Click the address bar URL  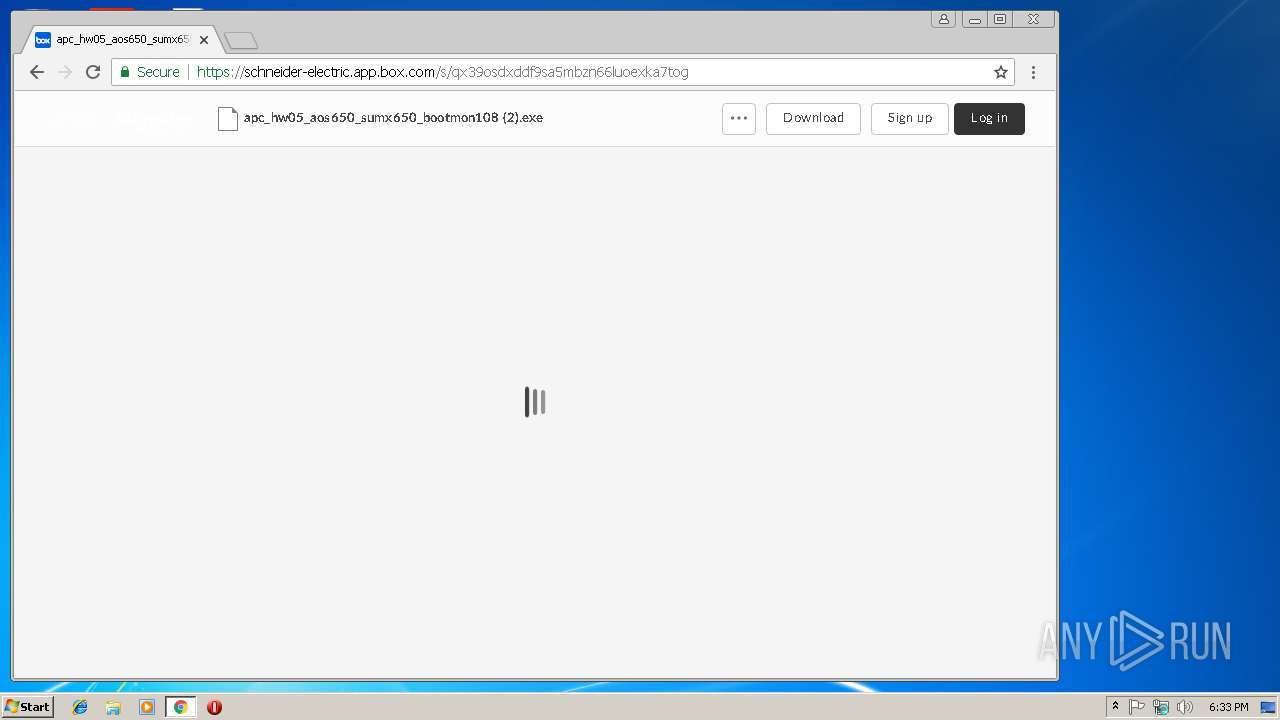point(442,72)
